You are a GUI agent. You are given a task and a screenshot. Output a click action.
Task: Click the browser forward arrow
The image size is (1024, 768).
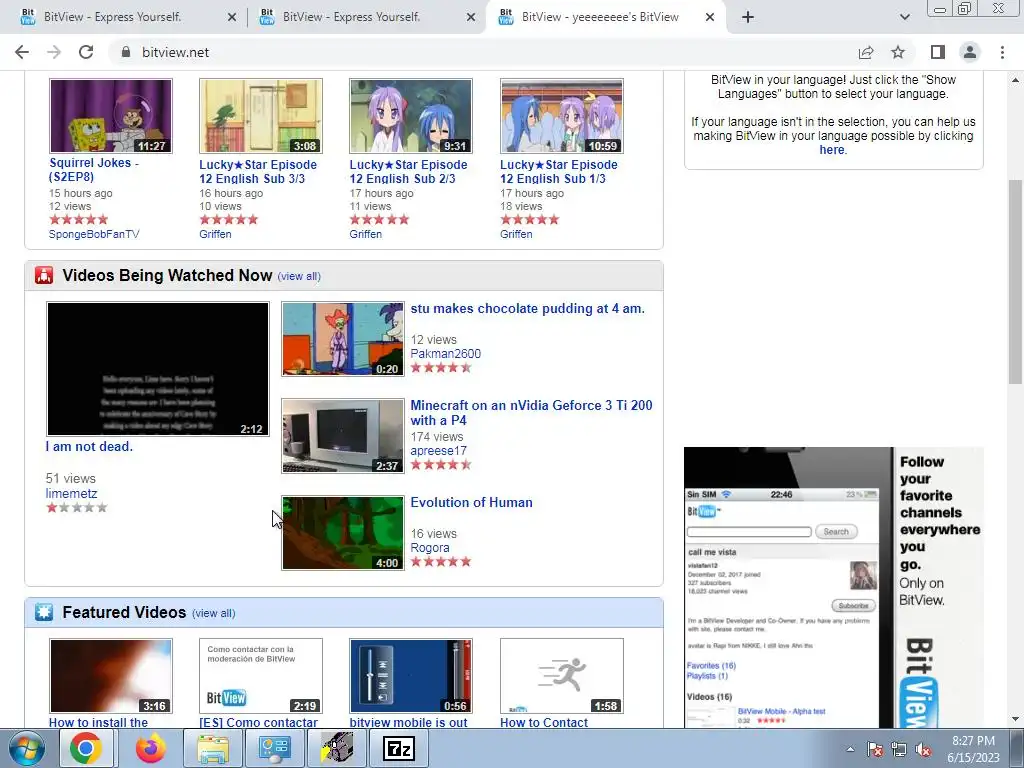54,52
